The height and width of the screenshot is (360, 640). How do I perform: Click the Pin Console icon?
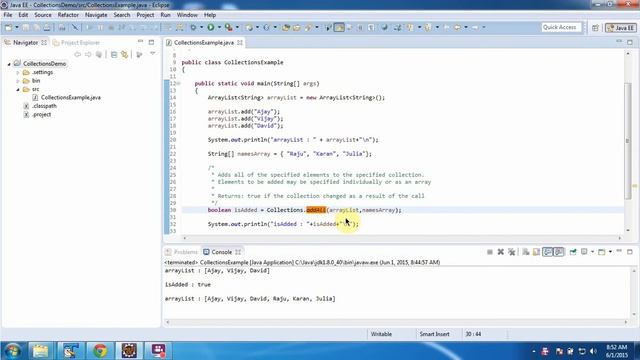[573, 252]
